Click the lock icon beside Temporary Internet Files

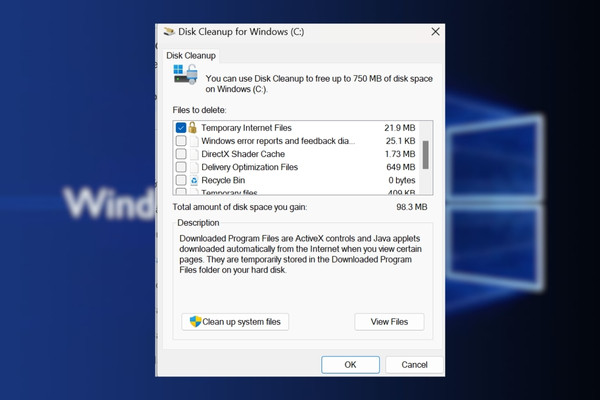coord(192,127)
